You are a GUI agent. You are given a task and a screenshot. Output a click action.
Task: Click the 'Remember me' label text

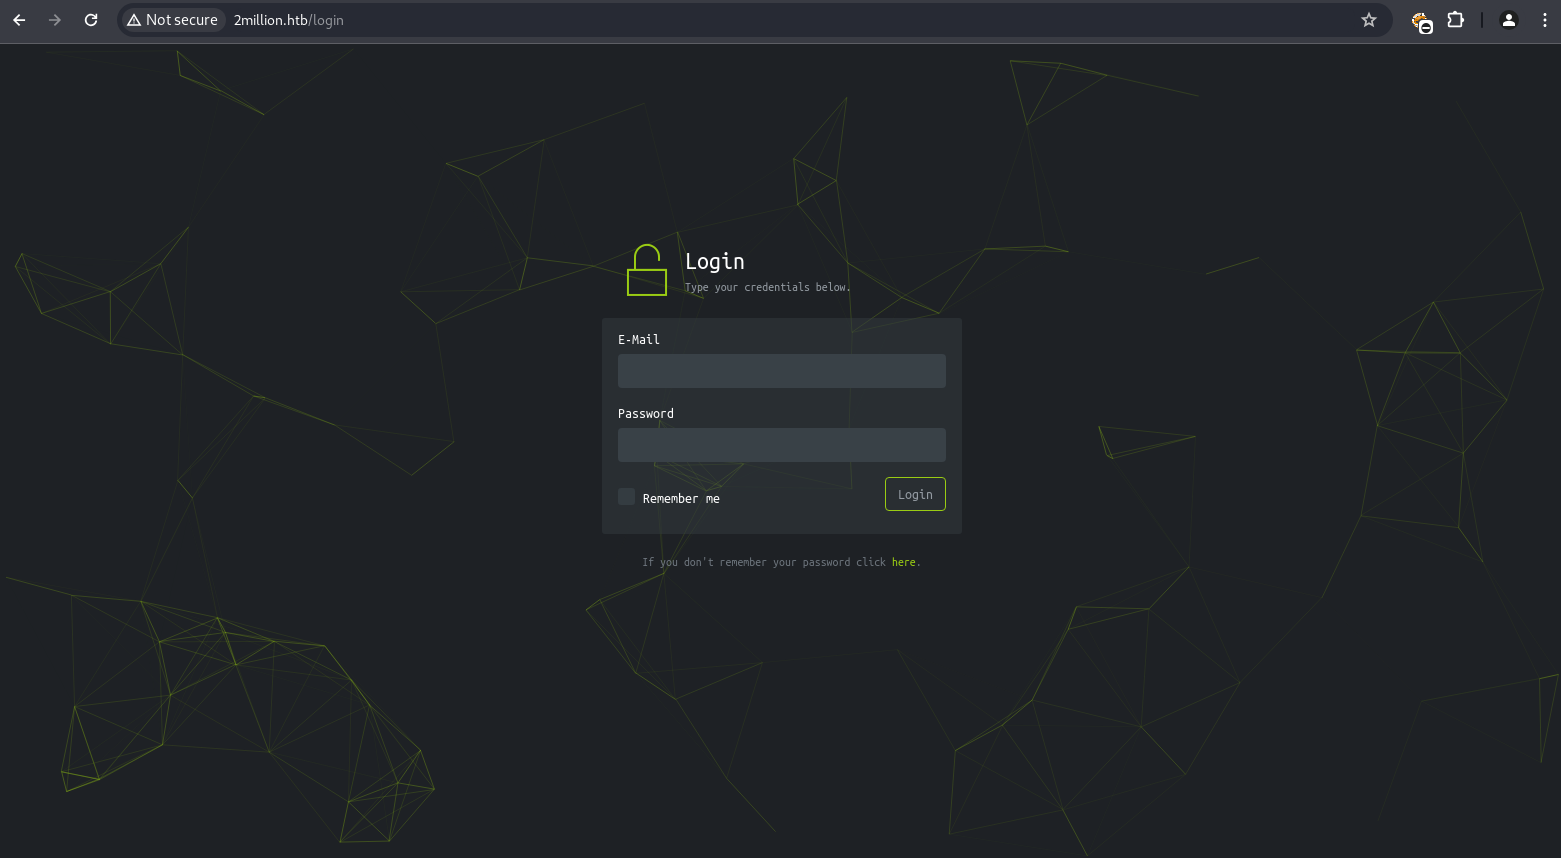[x=681, y=498]
